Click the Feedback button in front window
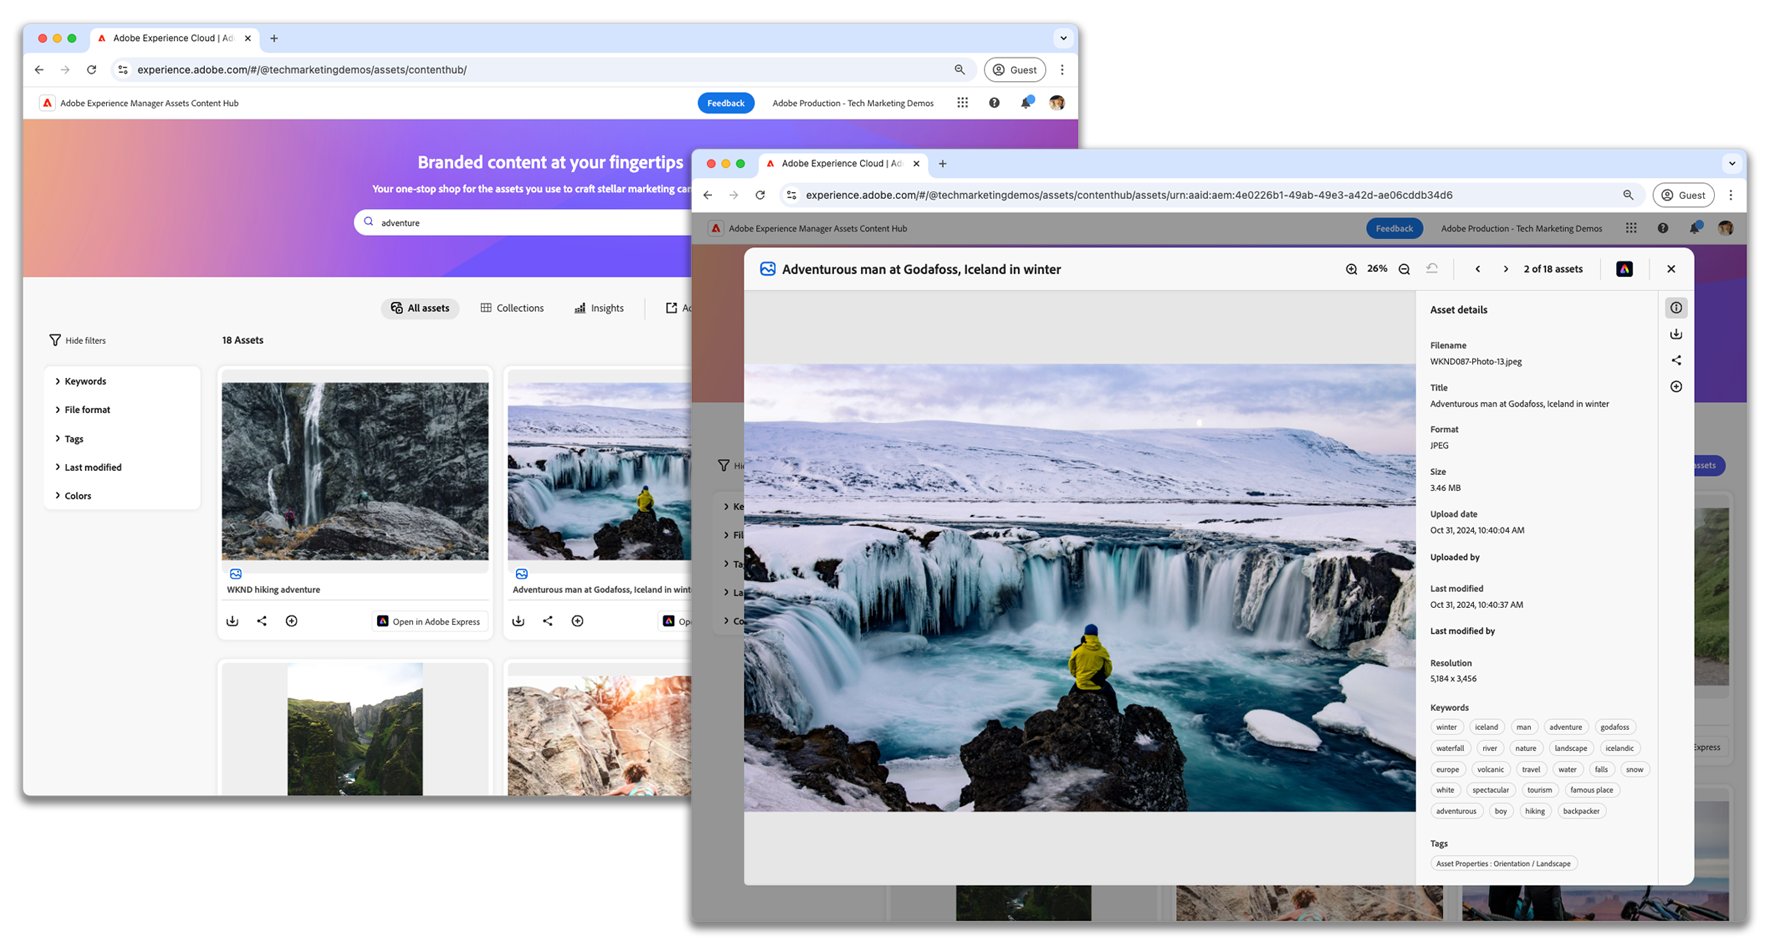This screenshot has width=1770, height=946. pyautogui.click(x=1394, y=228)
